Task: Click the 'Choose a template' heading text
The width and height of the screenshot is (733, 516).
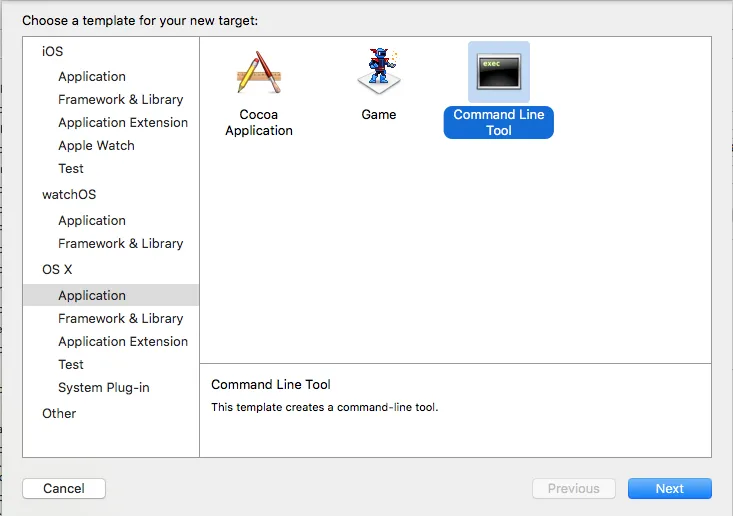Action: [140, 21]
